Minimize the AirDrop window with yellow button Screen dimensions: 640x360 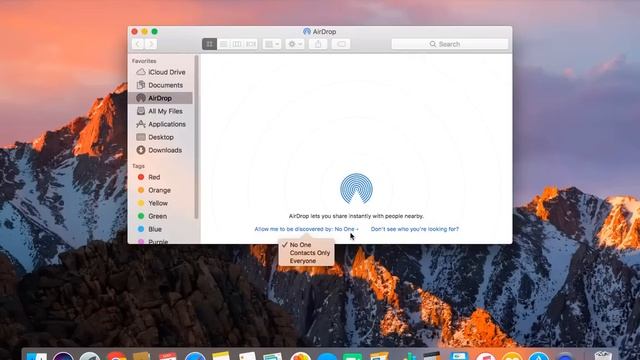point(144,31)
